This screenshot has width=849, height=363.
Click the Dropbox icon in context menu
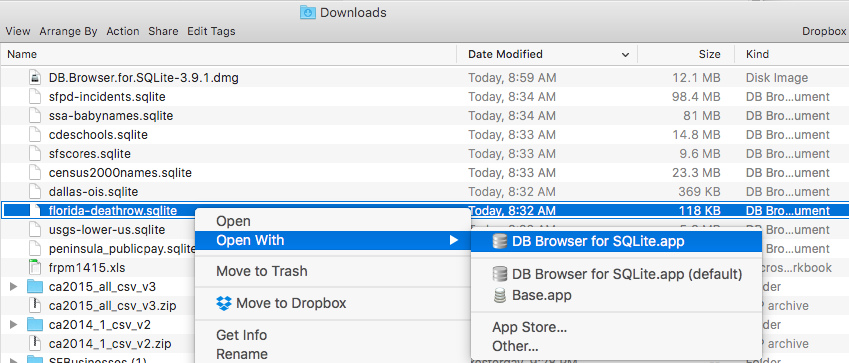point(224,303)
